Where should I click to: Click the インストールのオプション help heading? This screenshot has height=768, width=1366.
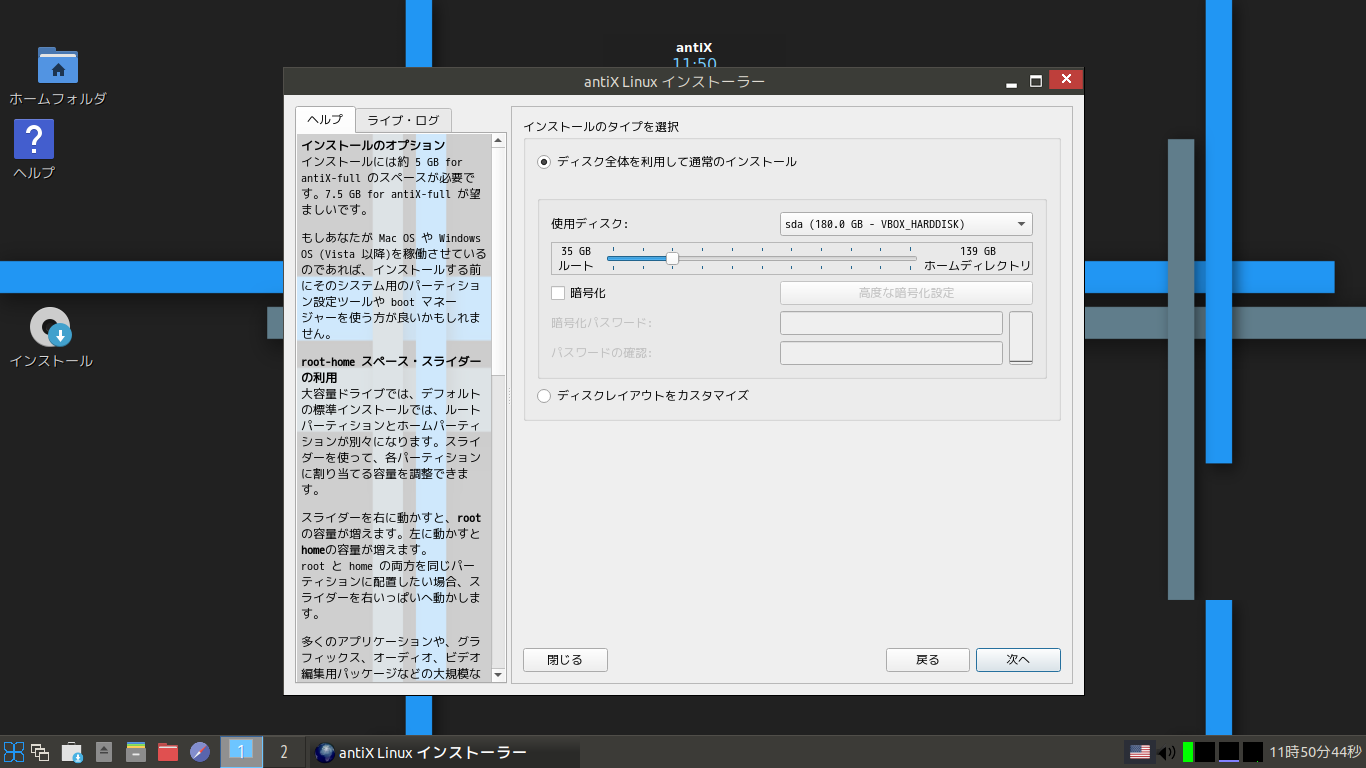click(373, 146)
